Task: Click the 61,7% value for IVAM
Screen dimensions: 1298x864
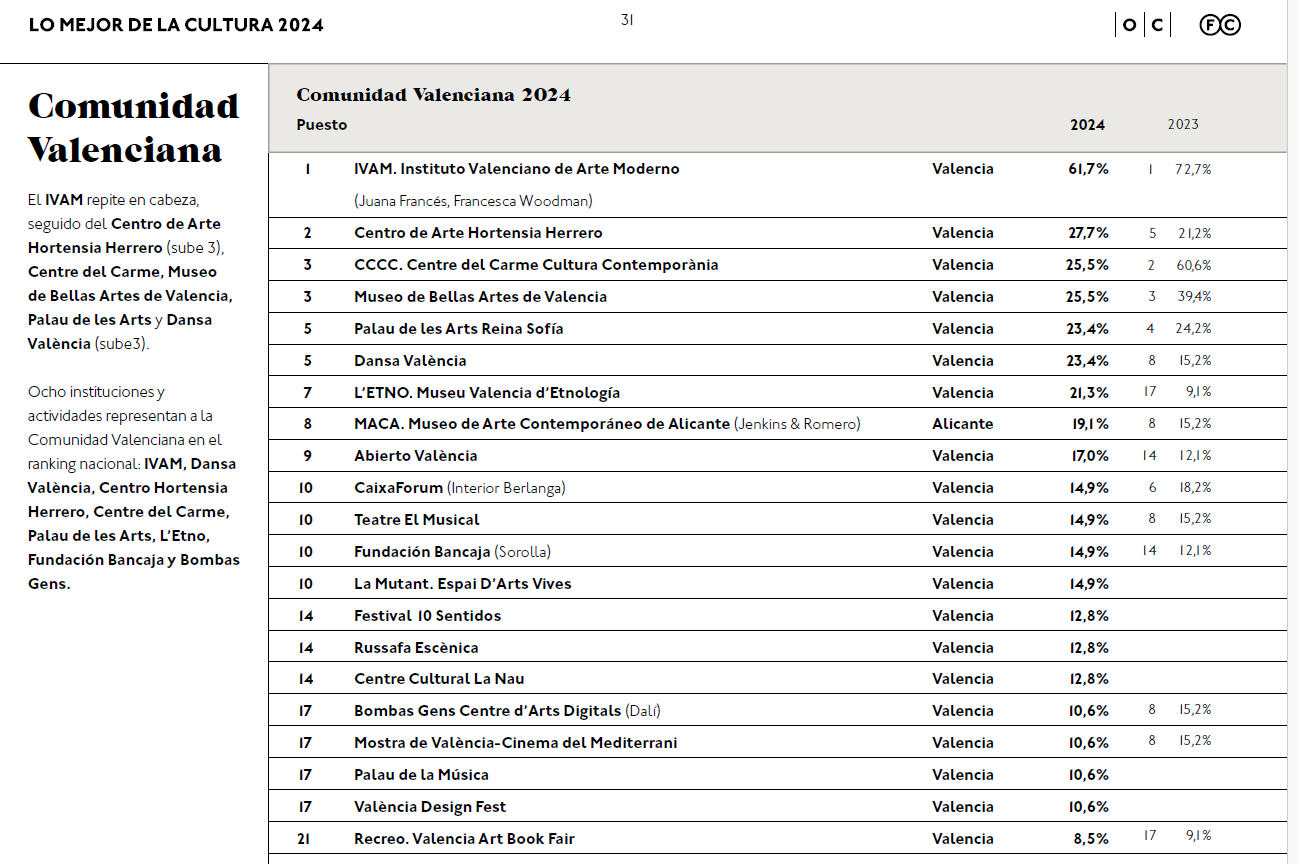Action: pos(1088,169)
